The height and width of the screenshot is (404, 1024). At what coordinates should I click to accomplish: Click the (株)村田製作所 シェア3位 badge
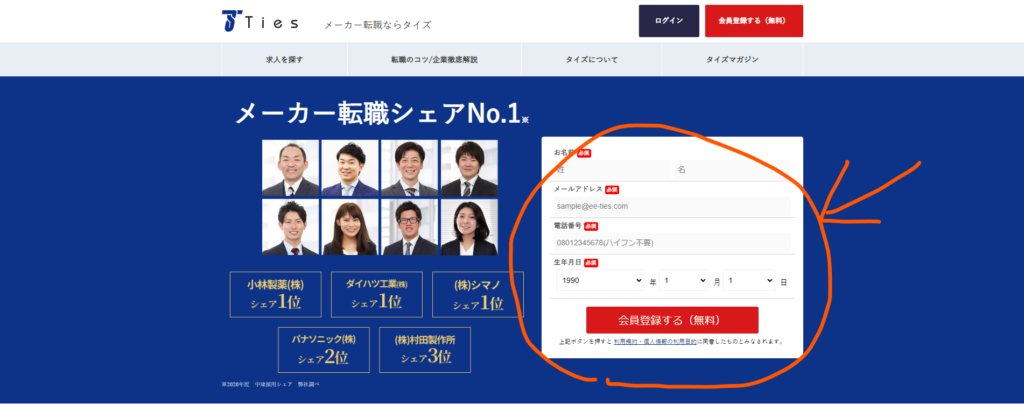pos(425,350)
